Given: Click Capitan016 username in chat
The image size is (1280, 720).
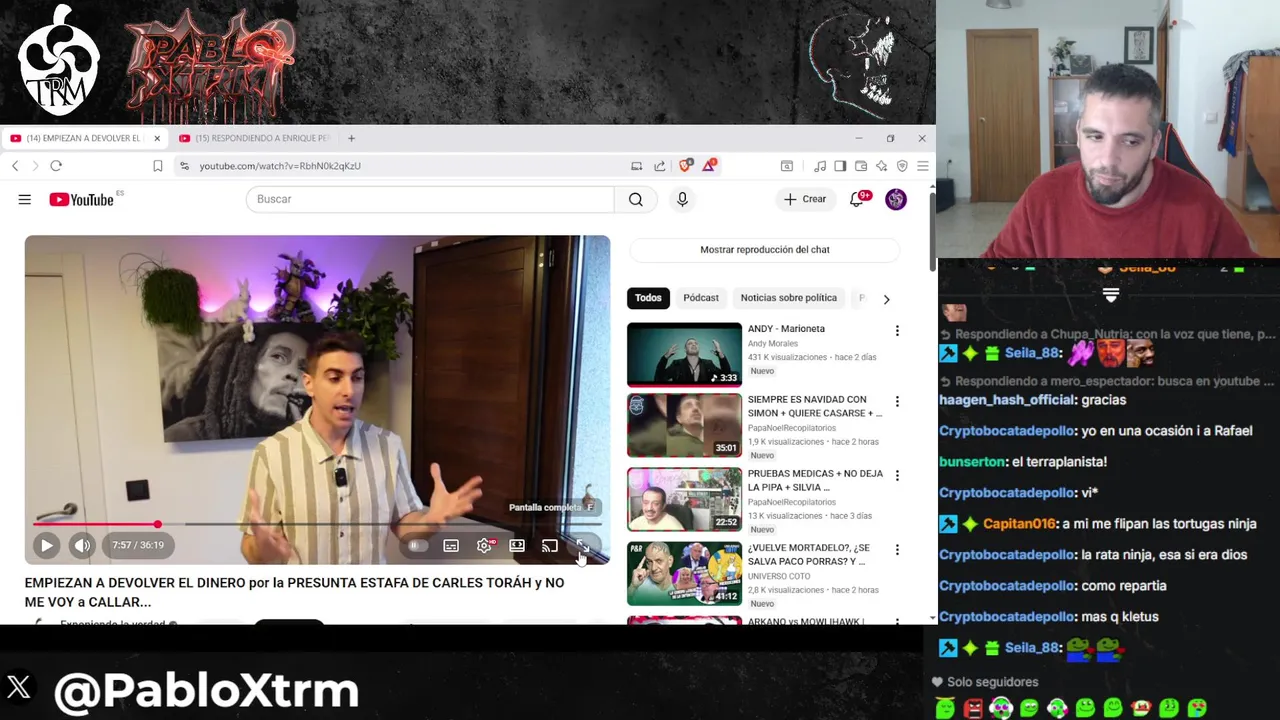Looking at the screenshot, I should click(1019, 524).
